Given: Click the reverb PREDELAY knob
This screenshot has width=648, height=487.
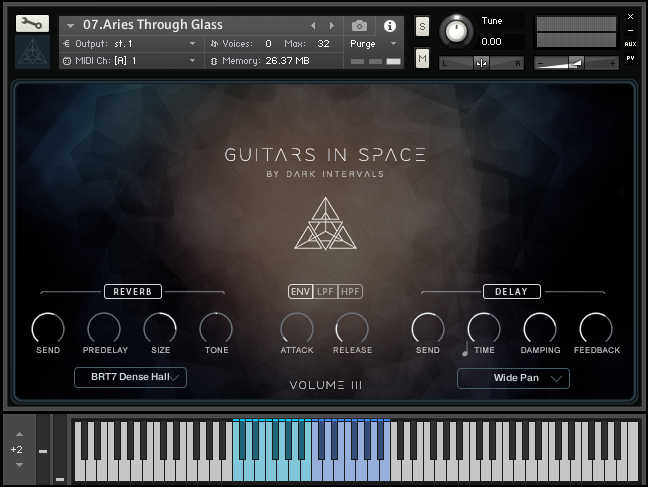Looking at the screenshot, I should 104,329.
